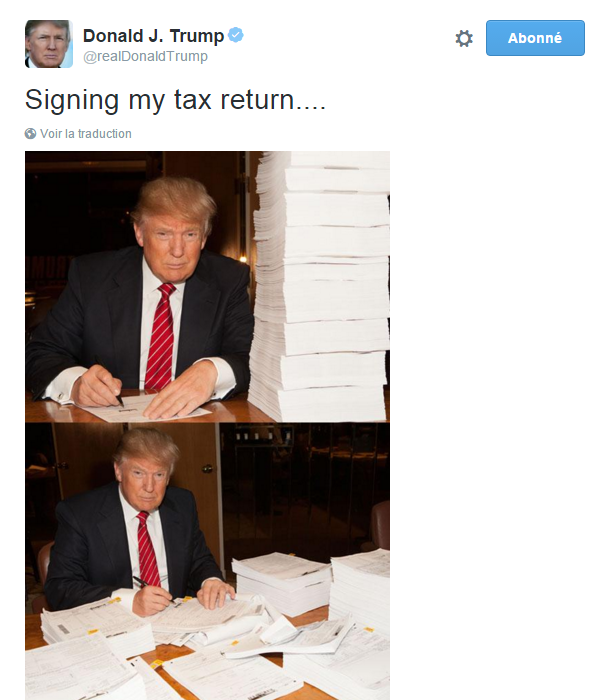Toggle the Abonné follow button
The height and width of the screenshot is (700, 611).
click(535, 38)
